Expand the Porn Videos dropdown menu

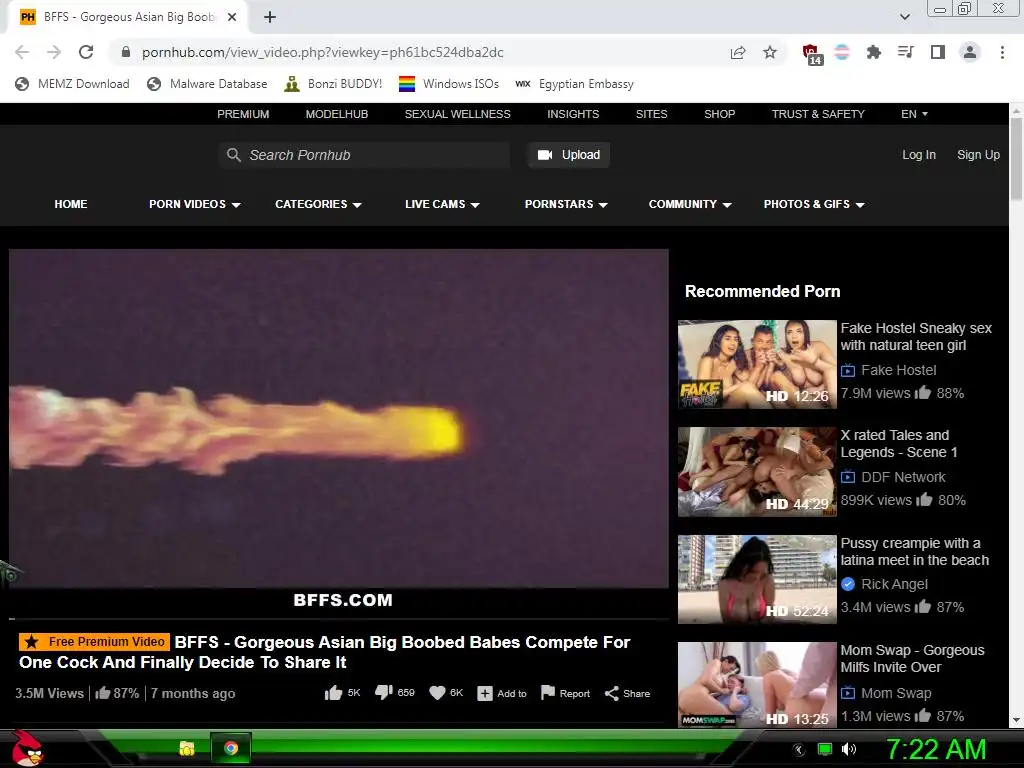[195, 204]
